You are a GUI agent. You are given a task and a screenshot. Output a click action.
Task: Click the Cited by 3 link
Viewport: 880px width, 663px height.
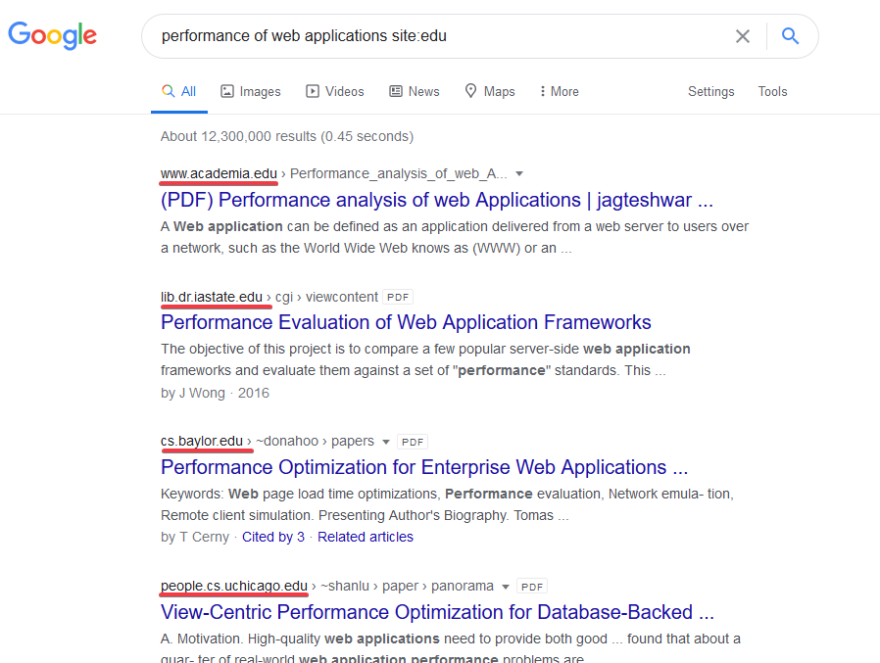(273, 536)
